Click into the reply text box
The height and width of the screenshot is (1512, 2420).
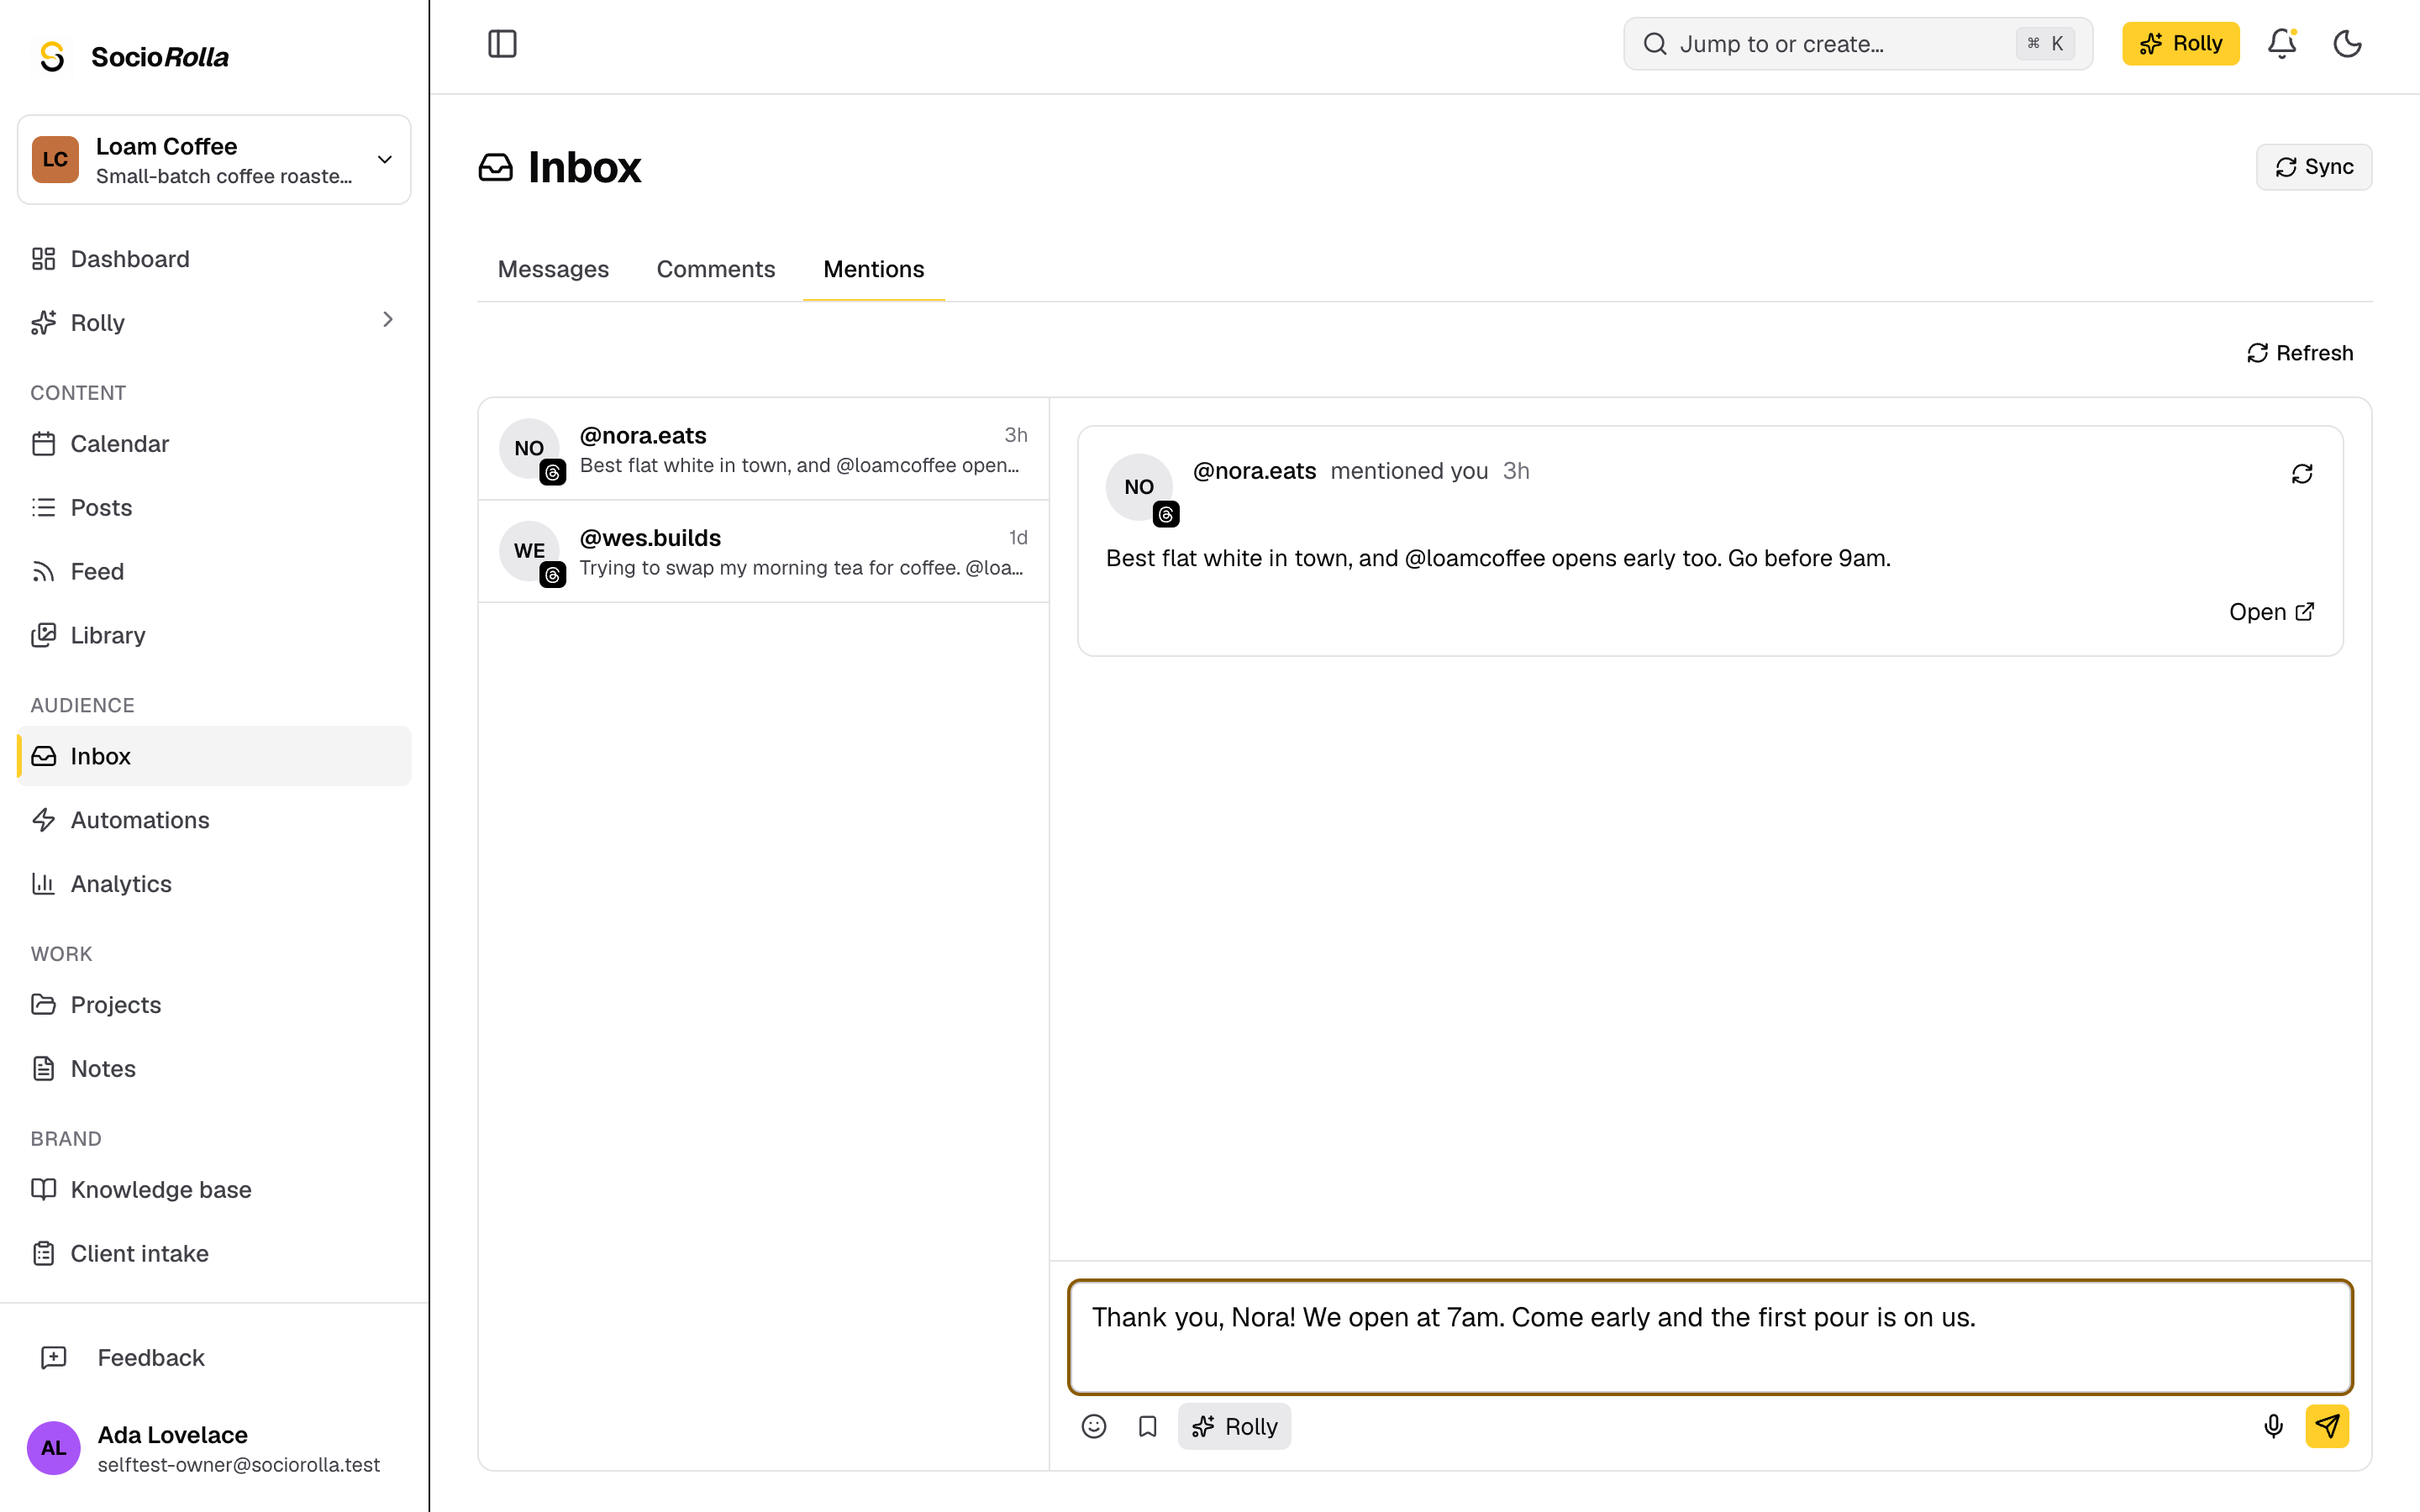pos(1710,1337)
